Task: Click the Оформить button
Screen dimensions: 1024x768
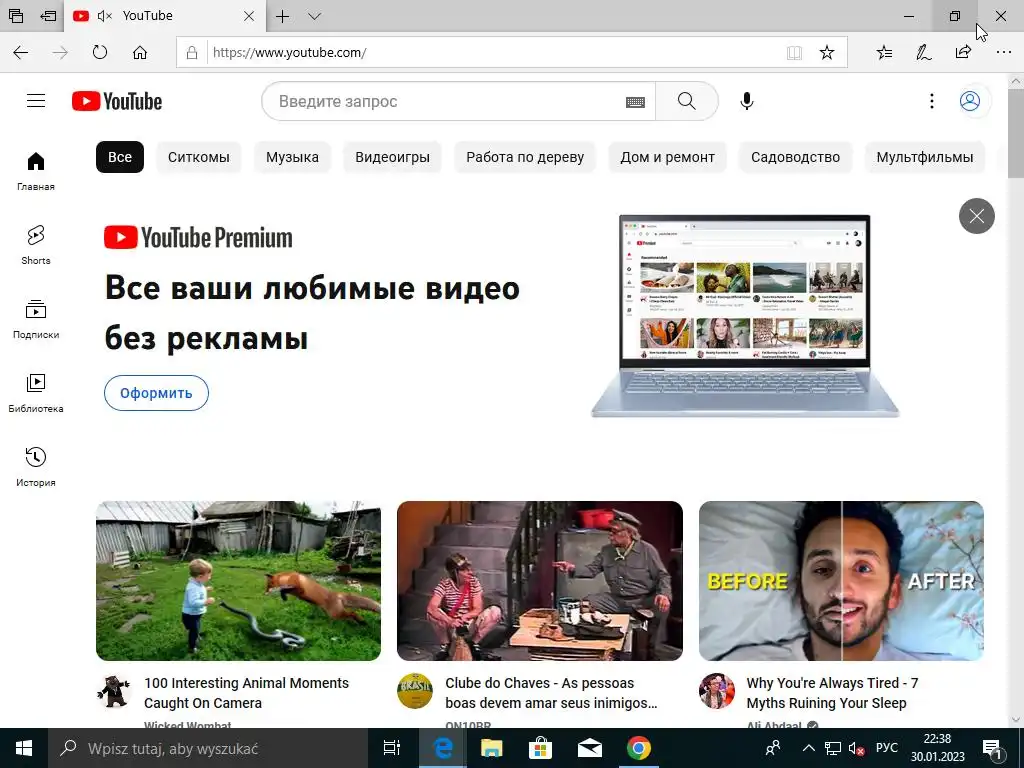Action: coord(156,393)
